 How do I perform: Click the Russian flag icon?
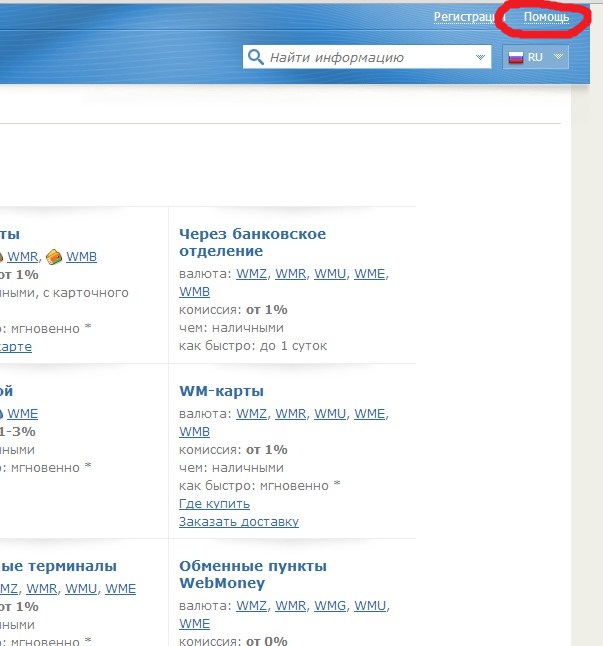(516, 57)
